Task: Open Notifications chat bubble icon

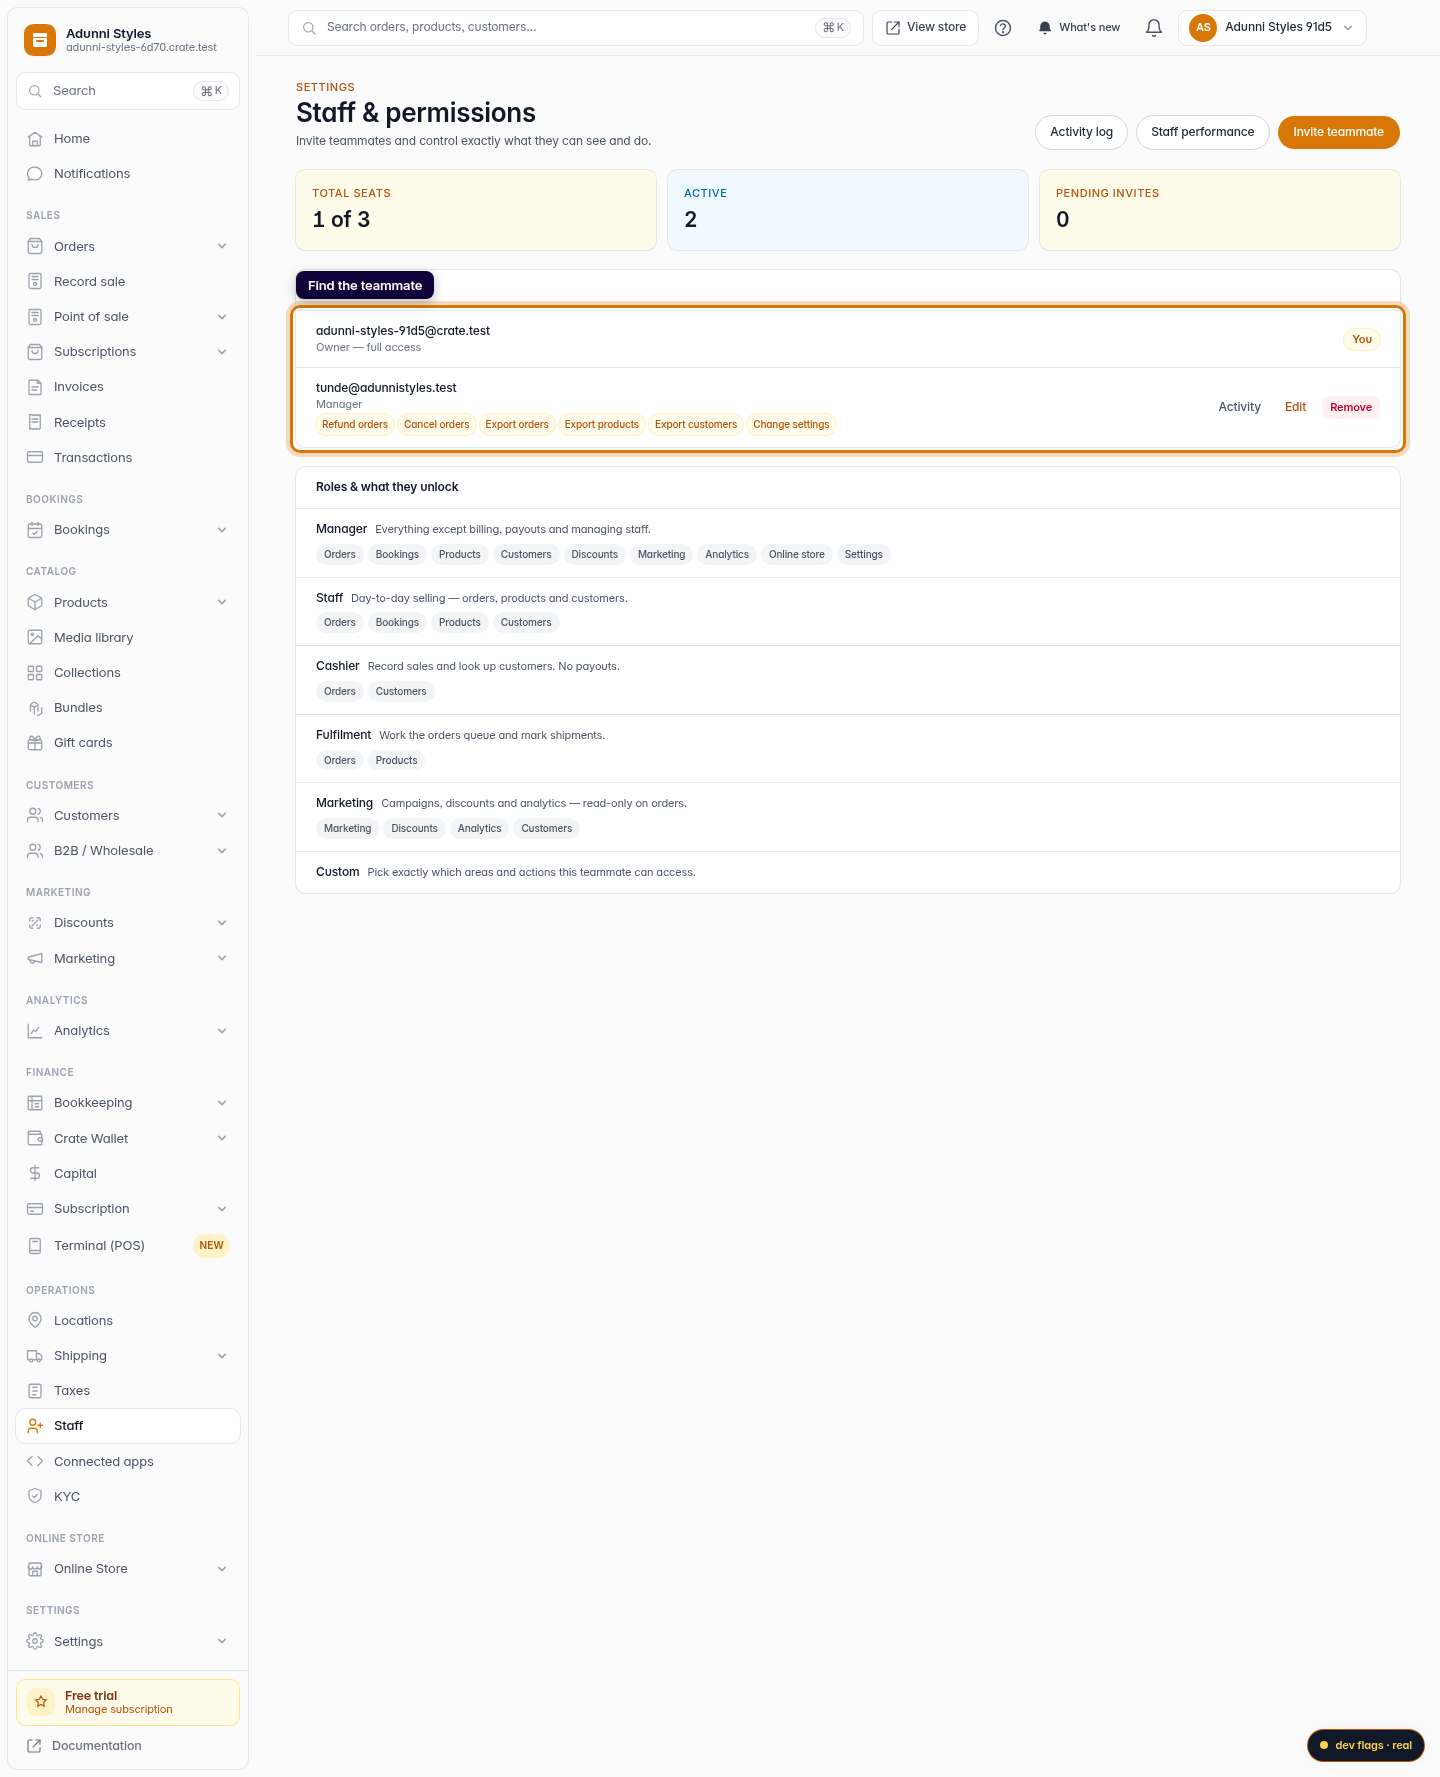Action: point(35,174)
